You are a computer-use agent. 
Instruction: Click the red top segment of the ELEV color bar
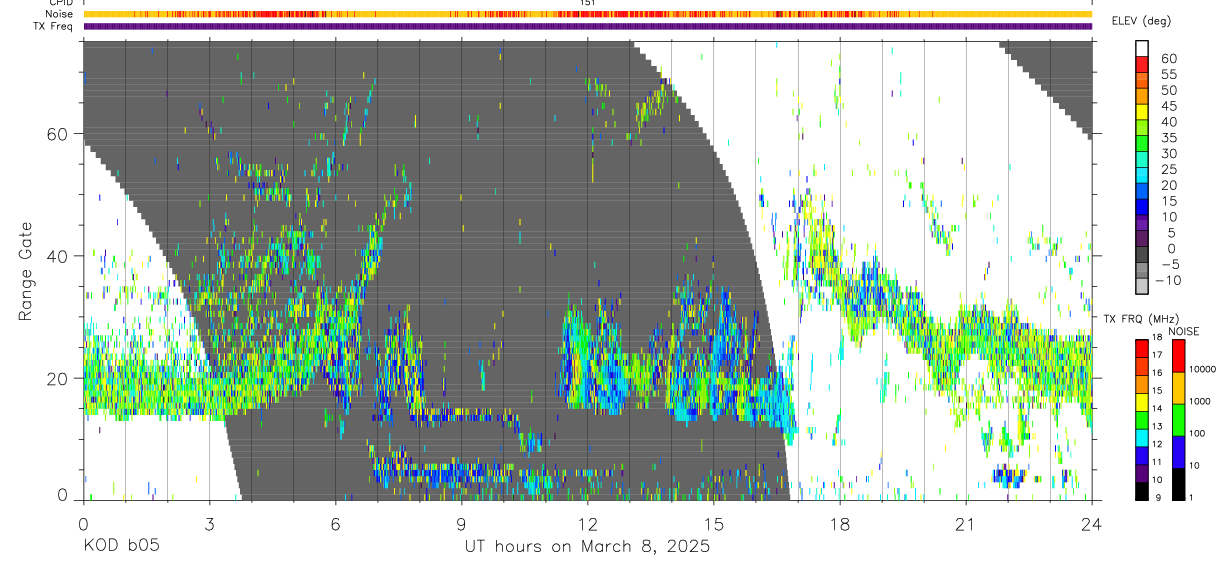(x=1142, y=64)
